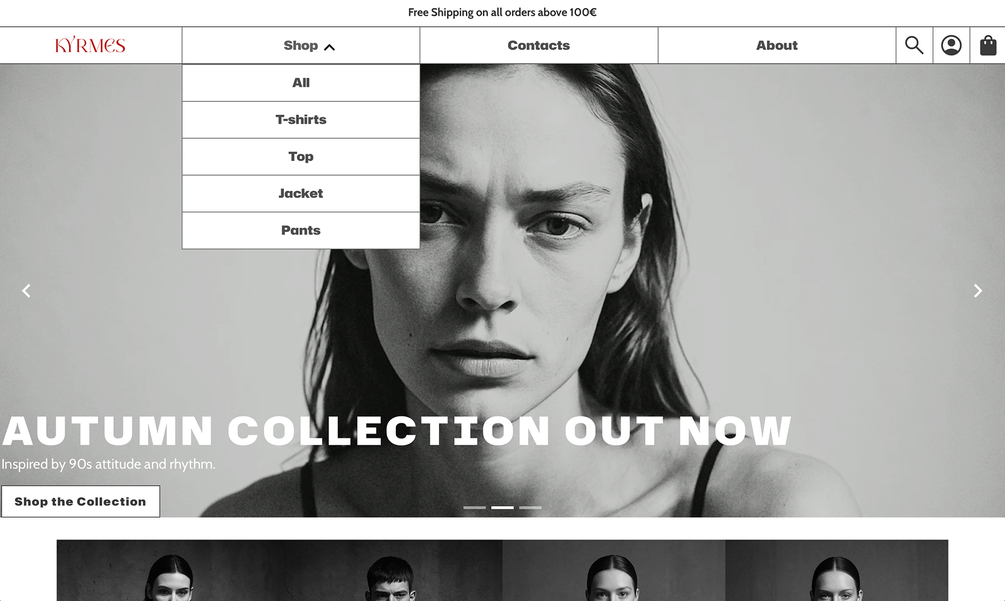1005x601 pixels.
Task: Jump to first carousel slide indicator
Action: tap(474, 507)
